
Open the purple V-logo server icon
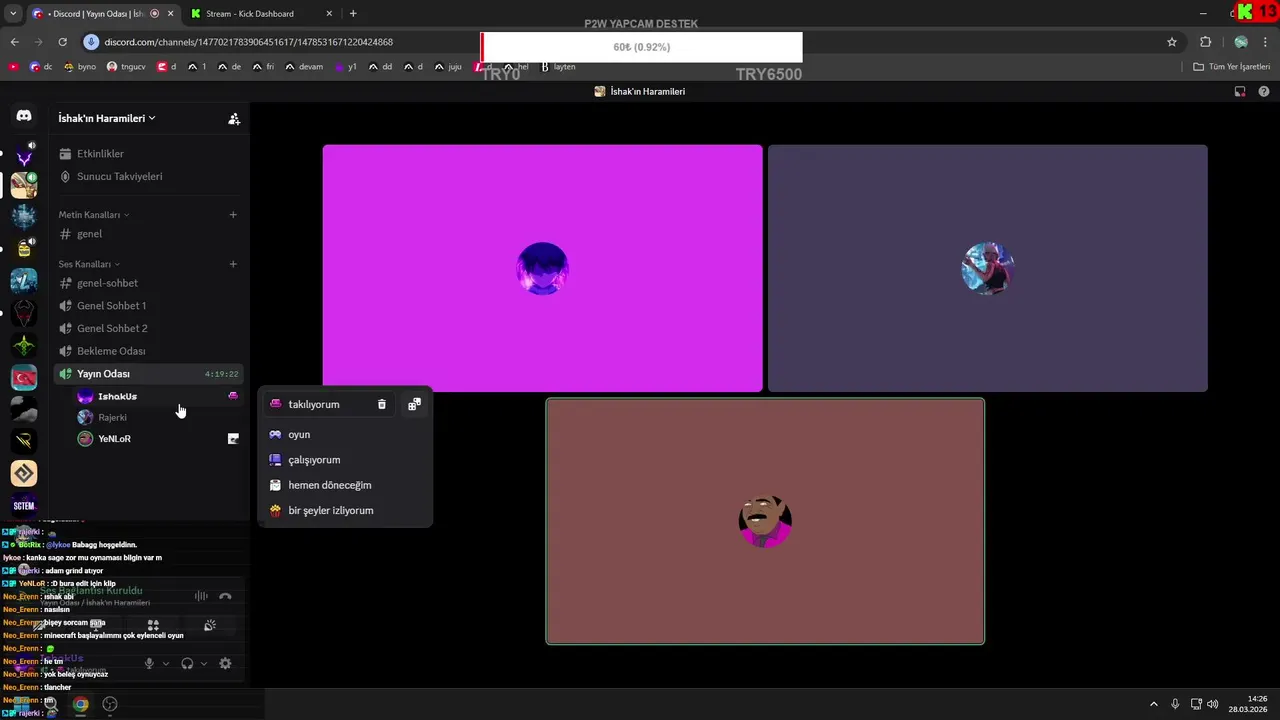(24, 155)
